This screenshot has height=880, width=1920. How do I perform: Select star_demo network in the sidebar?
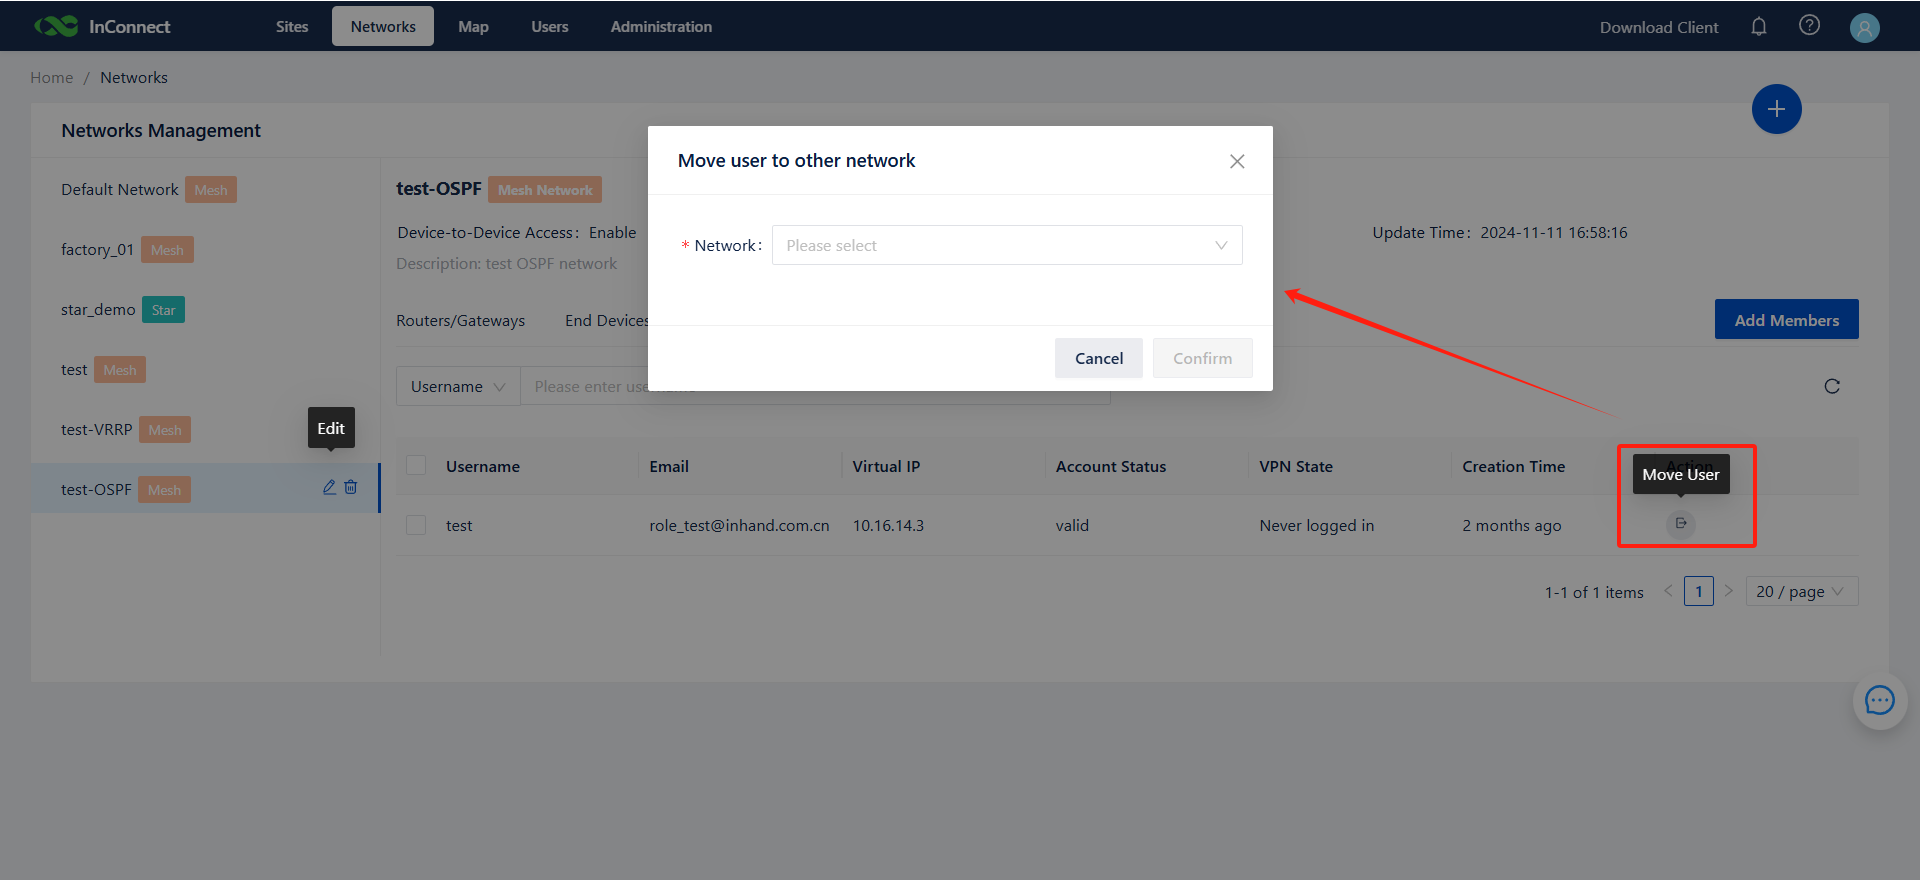pyautogui.click(x=98, y=310)
